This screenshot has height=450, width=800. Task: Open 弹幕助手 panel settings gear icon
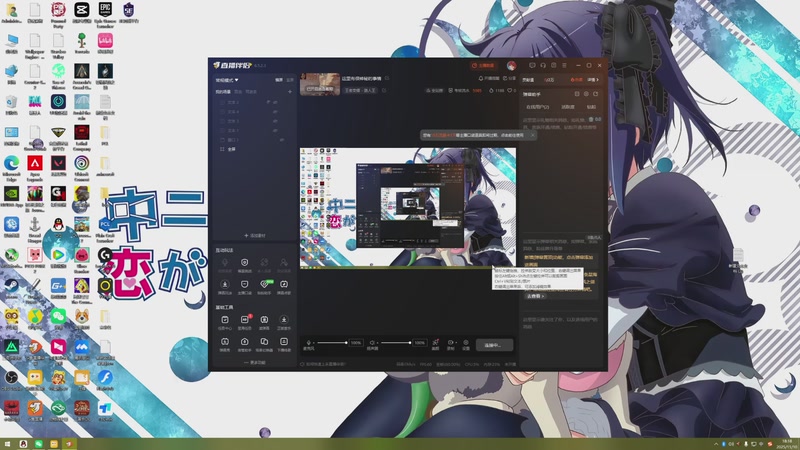pos(586,94)
